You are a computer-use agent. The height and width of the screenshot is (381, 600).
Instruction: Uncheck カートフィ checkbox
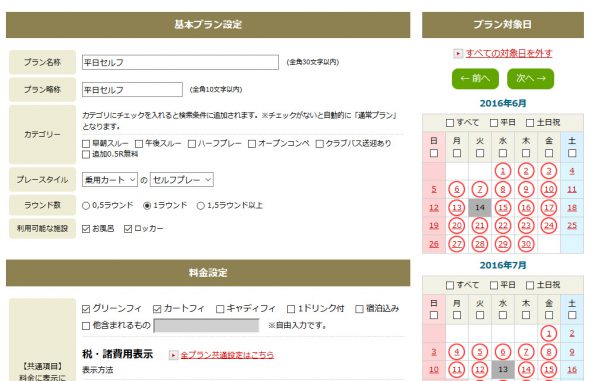pos(157,309)
